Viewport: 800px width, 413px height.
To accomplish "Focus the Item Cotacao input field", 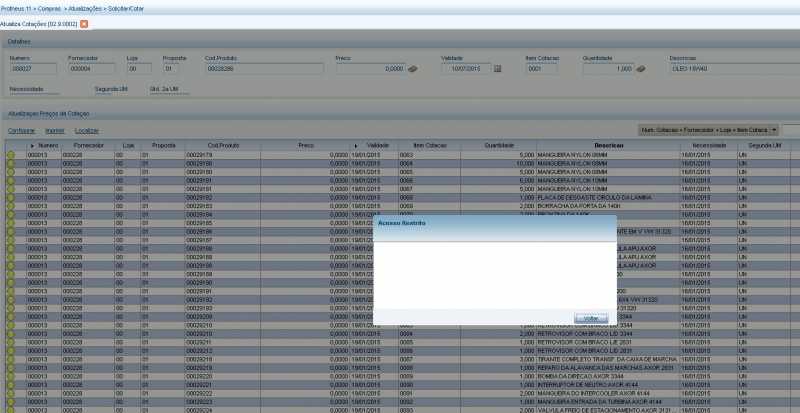I will click(541, 68).
